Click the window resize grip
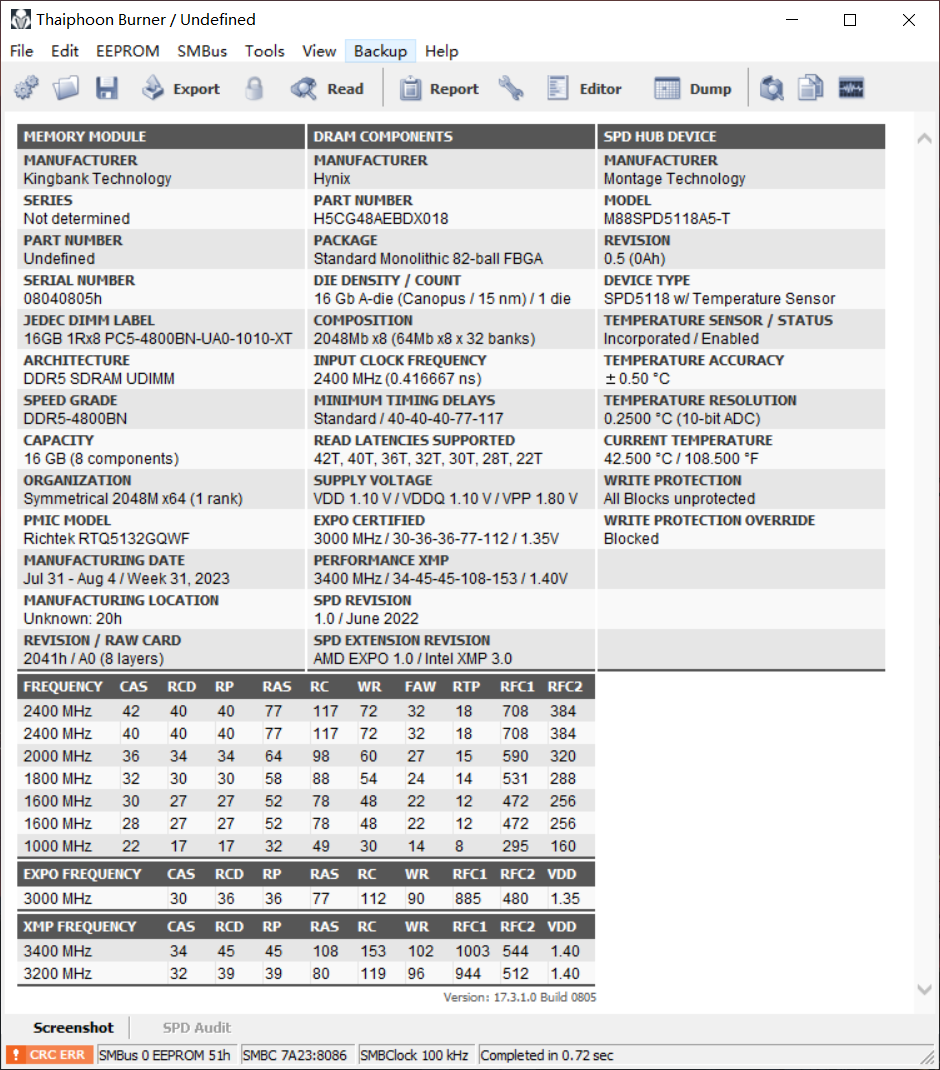 click(x=926, y=1056)
